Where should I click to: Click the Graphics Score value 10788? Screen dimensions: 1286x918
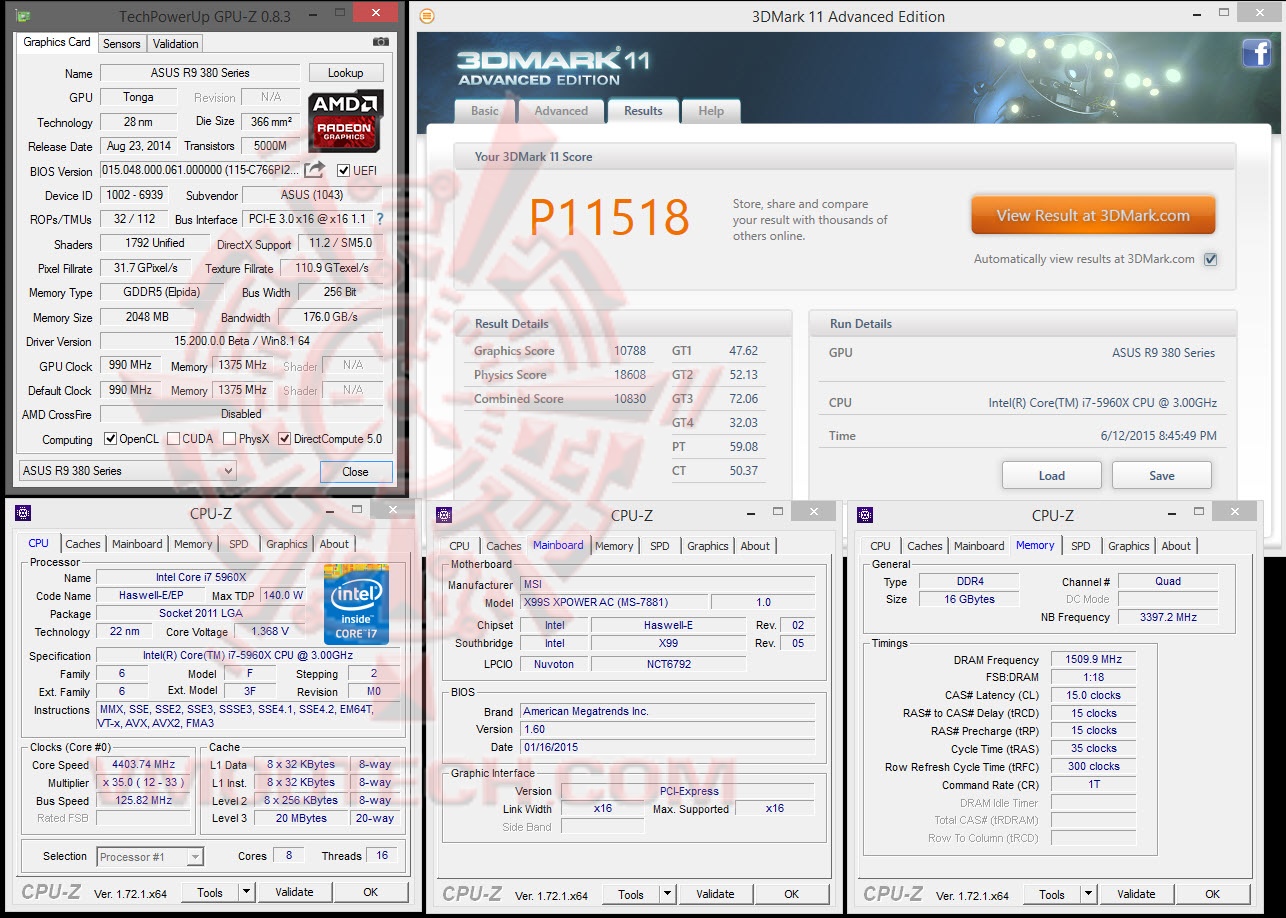pos(630,351)
